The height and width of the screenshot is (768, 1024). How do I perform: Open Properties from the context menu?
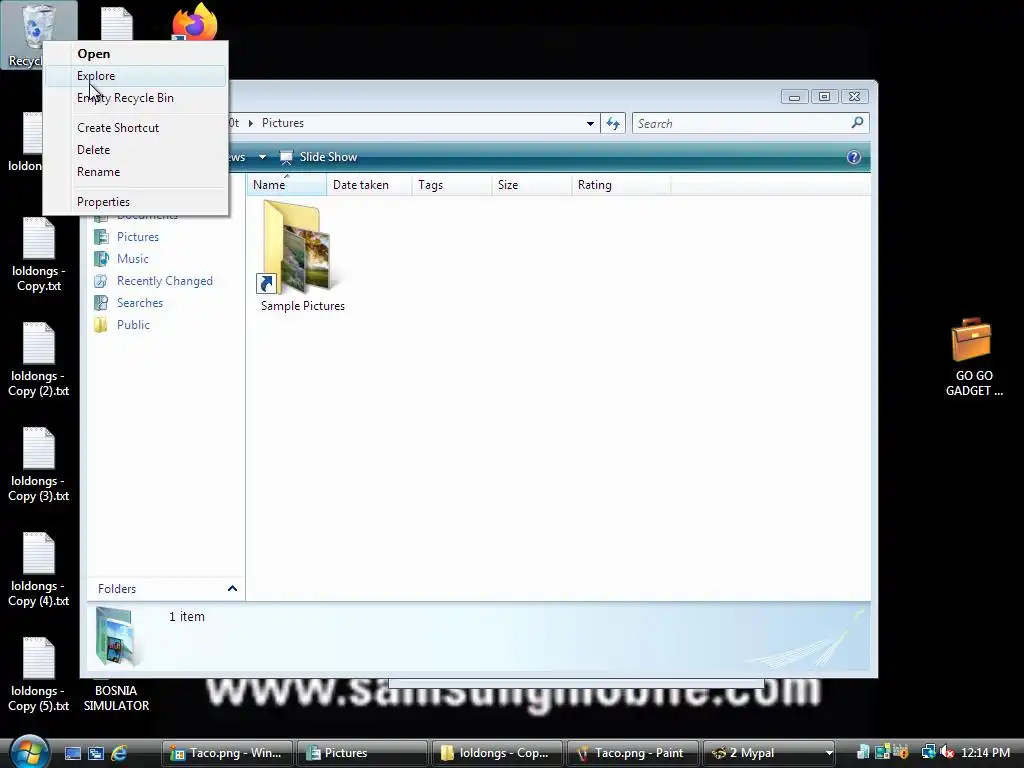tap(136, 202)
